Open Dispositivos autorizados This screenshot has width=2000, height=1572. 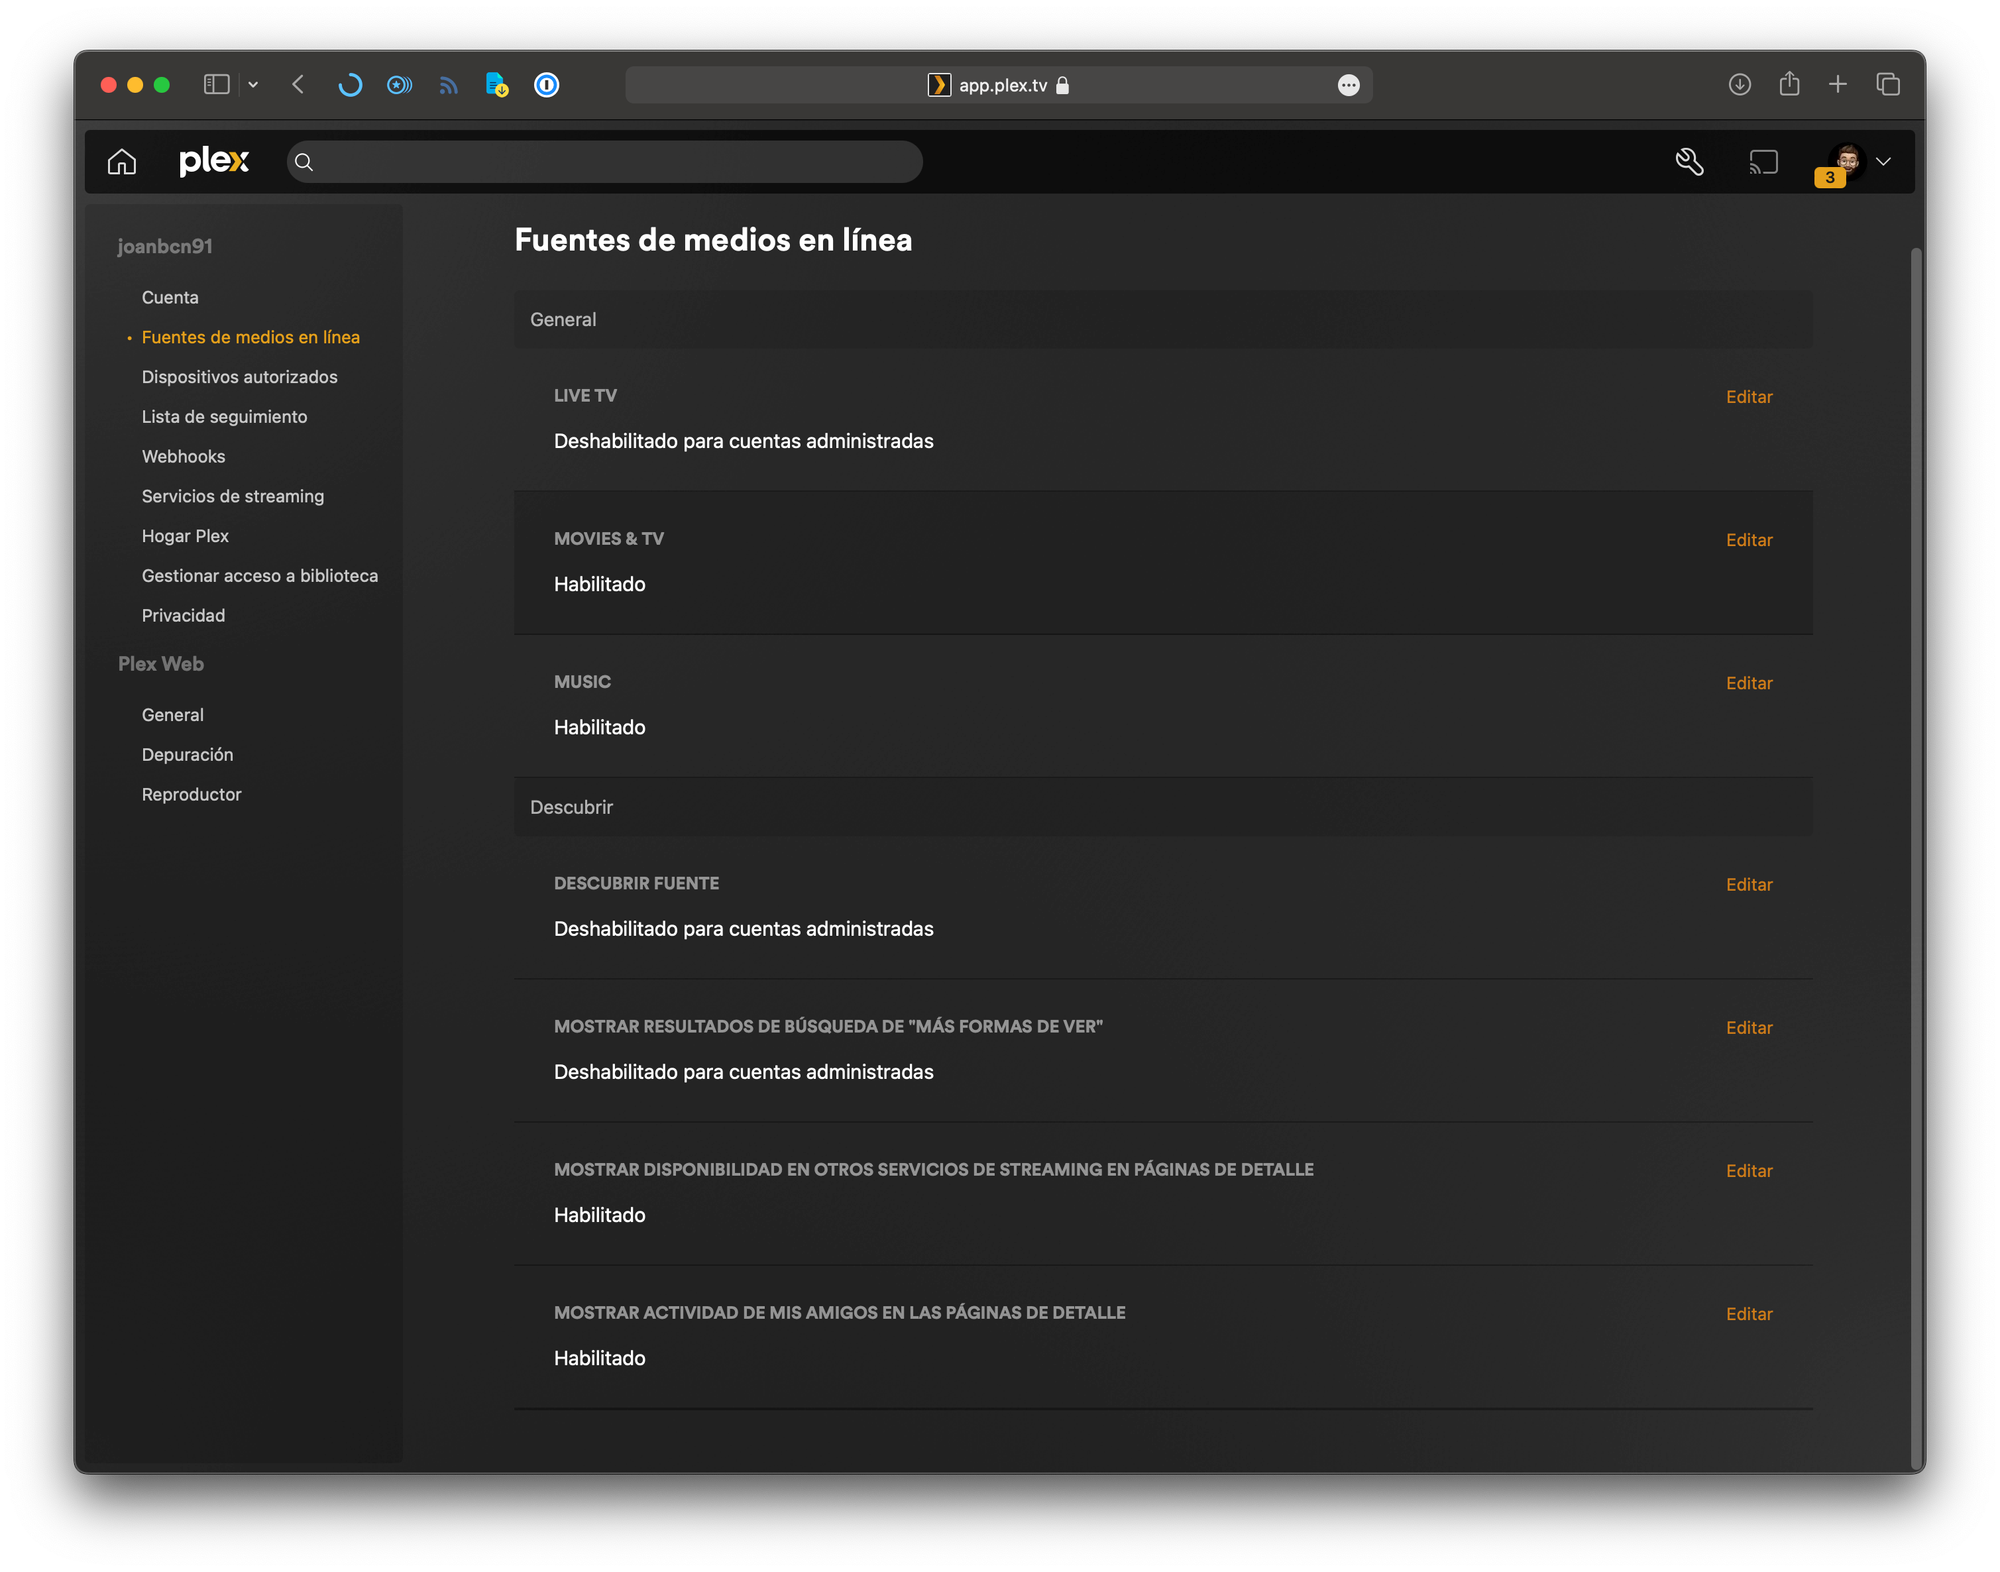click(240, 377)
